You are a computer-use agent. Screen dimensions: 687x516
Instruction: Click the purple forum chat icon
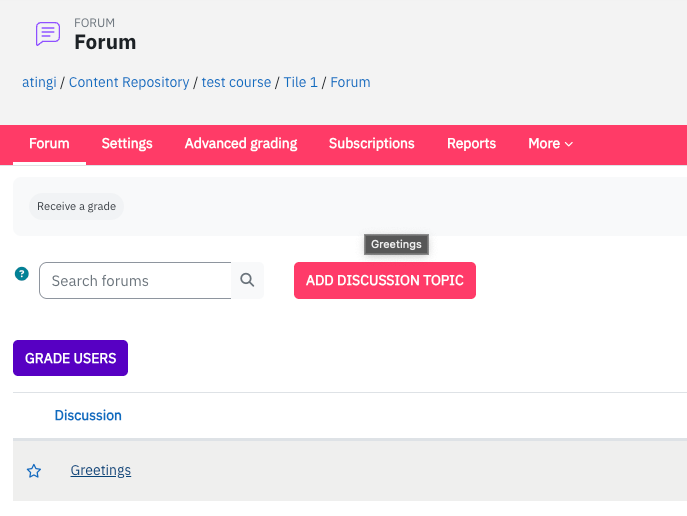48,34
